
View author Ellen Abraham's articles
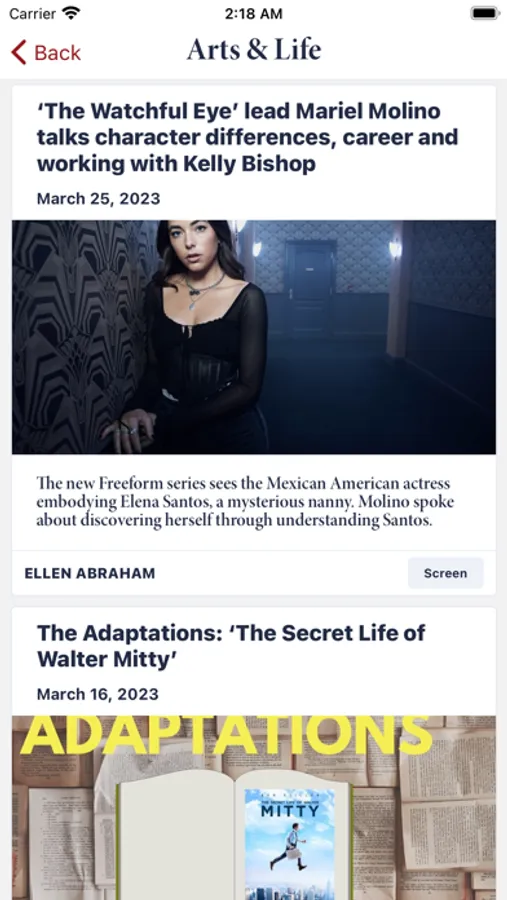90,573
